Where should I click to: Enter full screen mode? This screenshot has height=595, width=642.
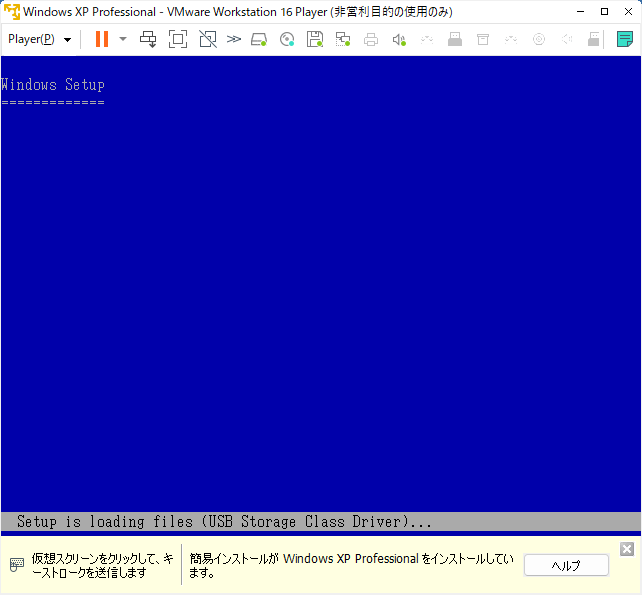click(x=178, y=39)
